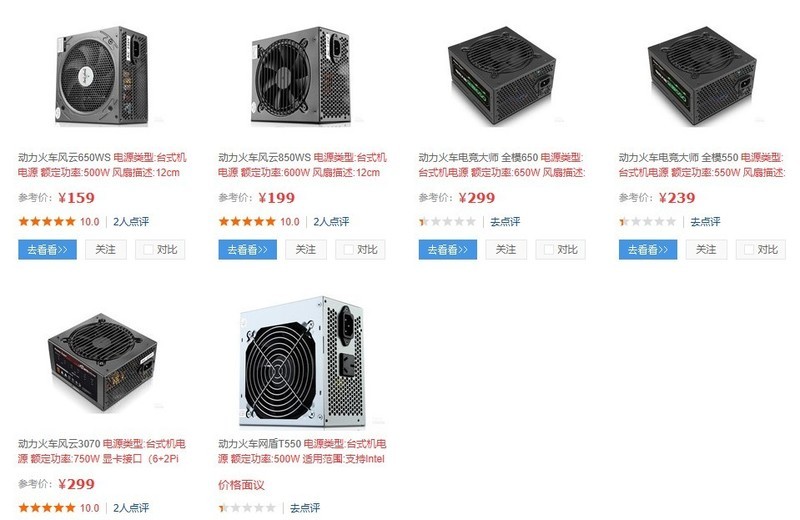
Task: Open the 风云3070 power supply image
Action: tap(102, 363)
